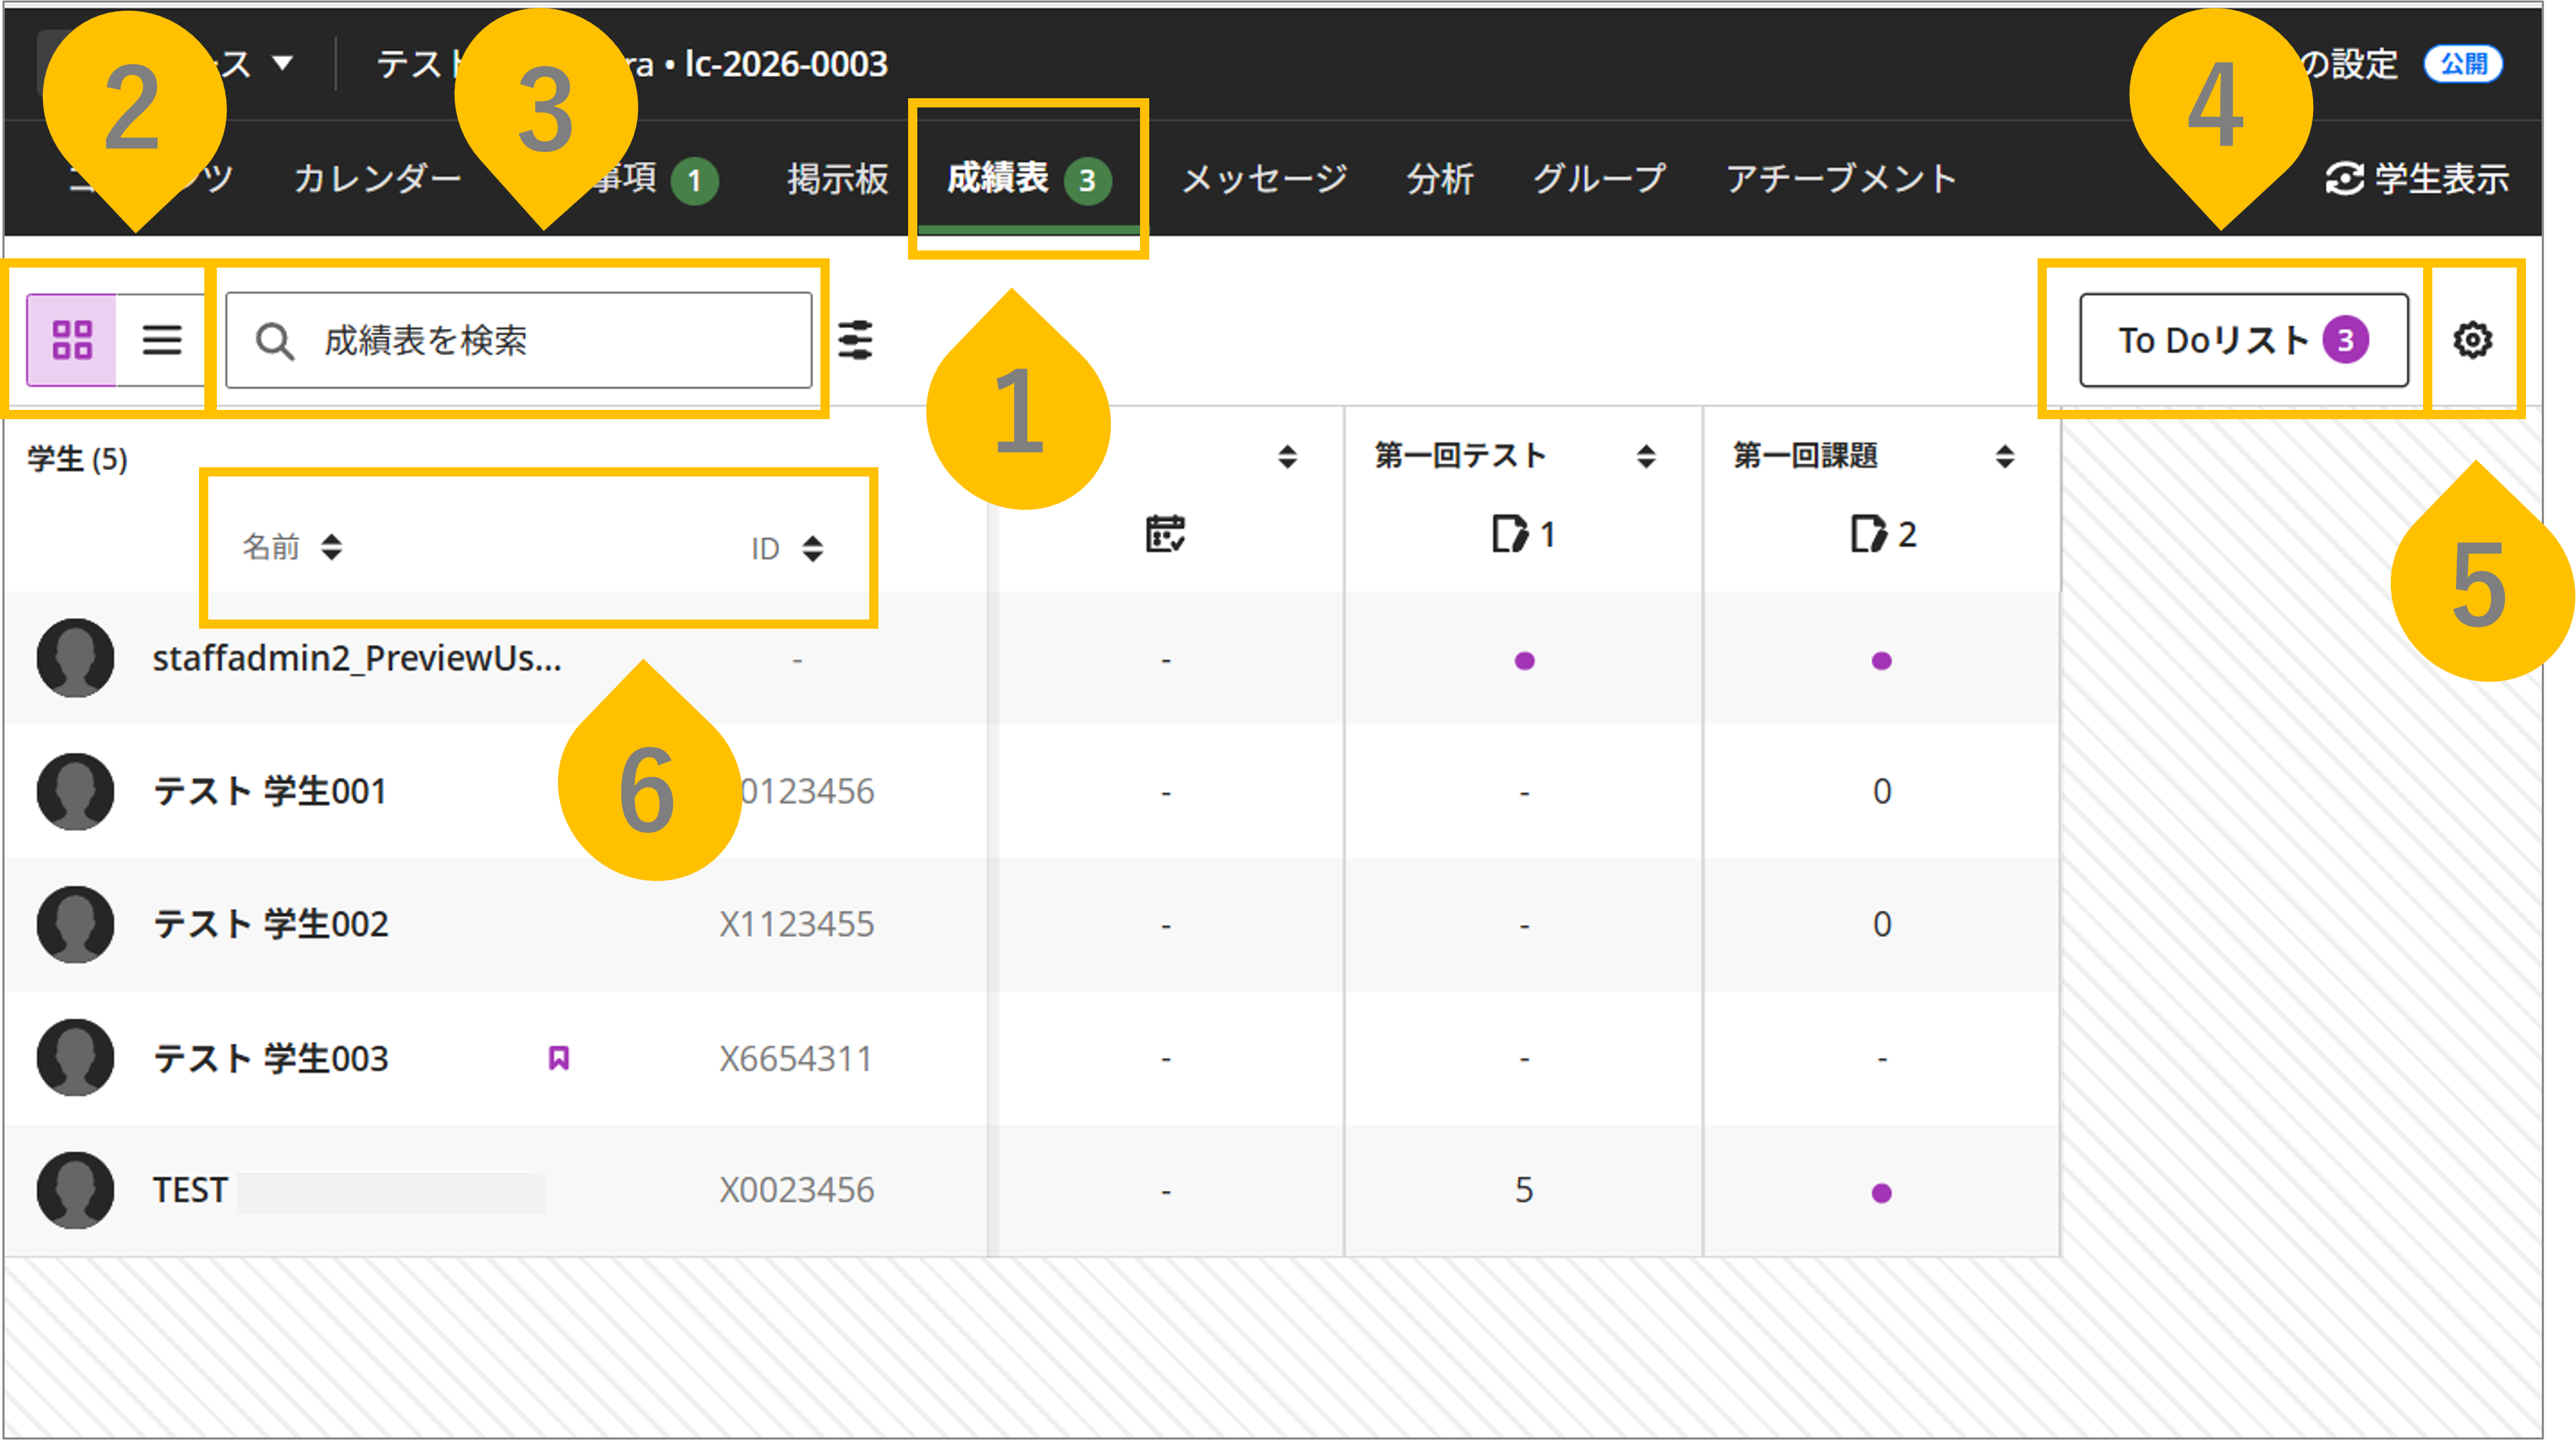Open TEST student's 第一回課題 purple dot
This screenshot has width=2576, height=1440.
(1881, 1192)
